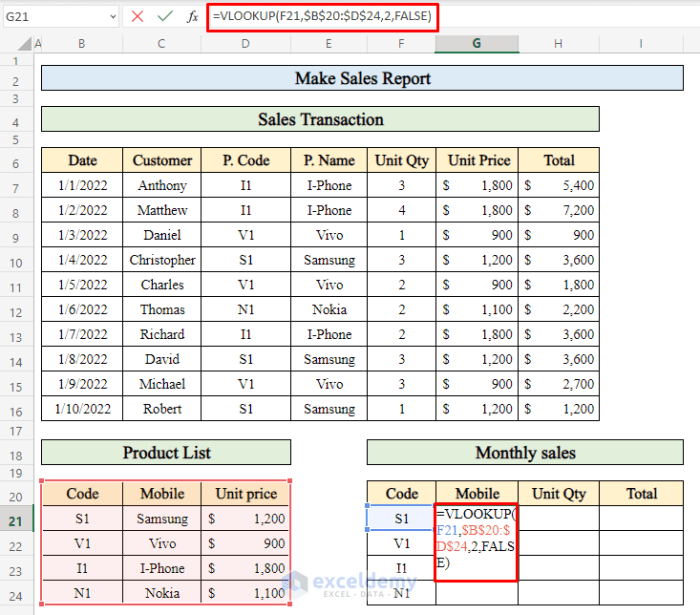Screen dimensions: 700x615
Task: Click the customer cell 'Thomas'
Action: [x=162, y=309]
